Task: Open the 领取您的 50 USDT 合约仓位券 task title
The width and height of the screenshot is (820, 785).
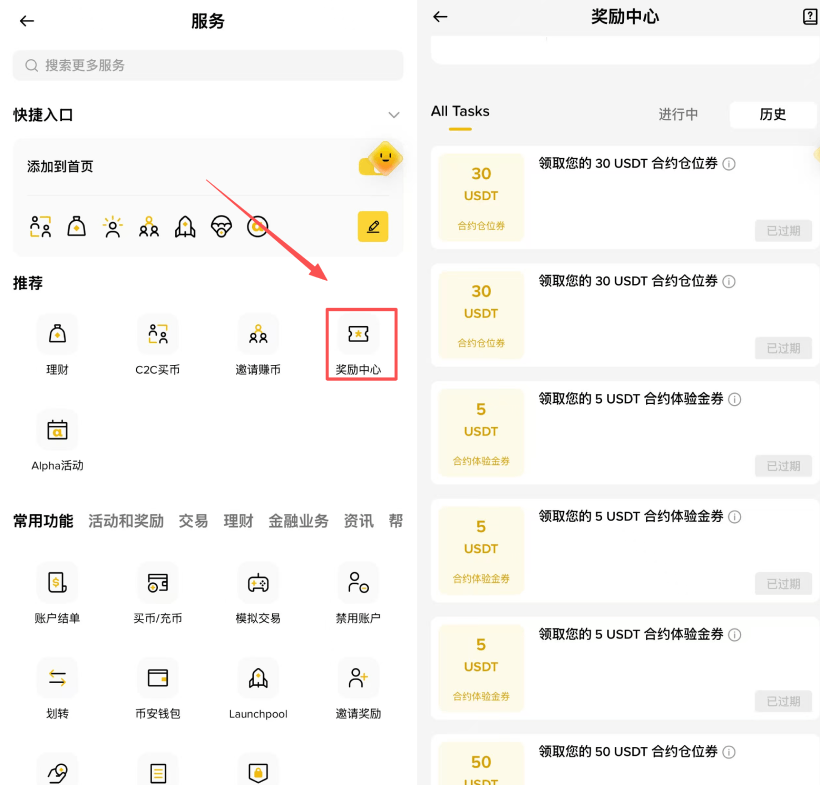Action: point(628,752)
